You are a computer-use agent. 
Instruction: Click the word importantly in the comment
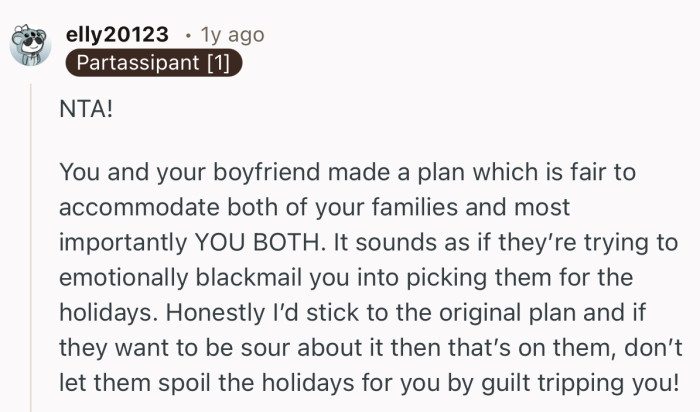pyautogui.click(x=123, y=243)
